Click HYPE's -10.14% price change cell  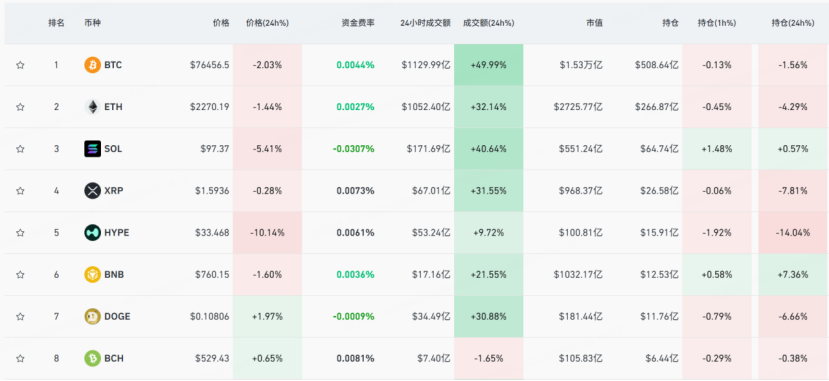click(x=267, y=233)
